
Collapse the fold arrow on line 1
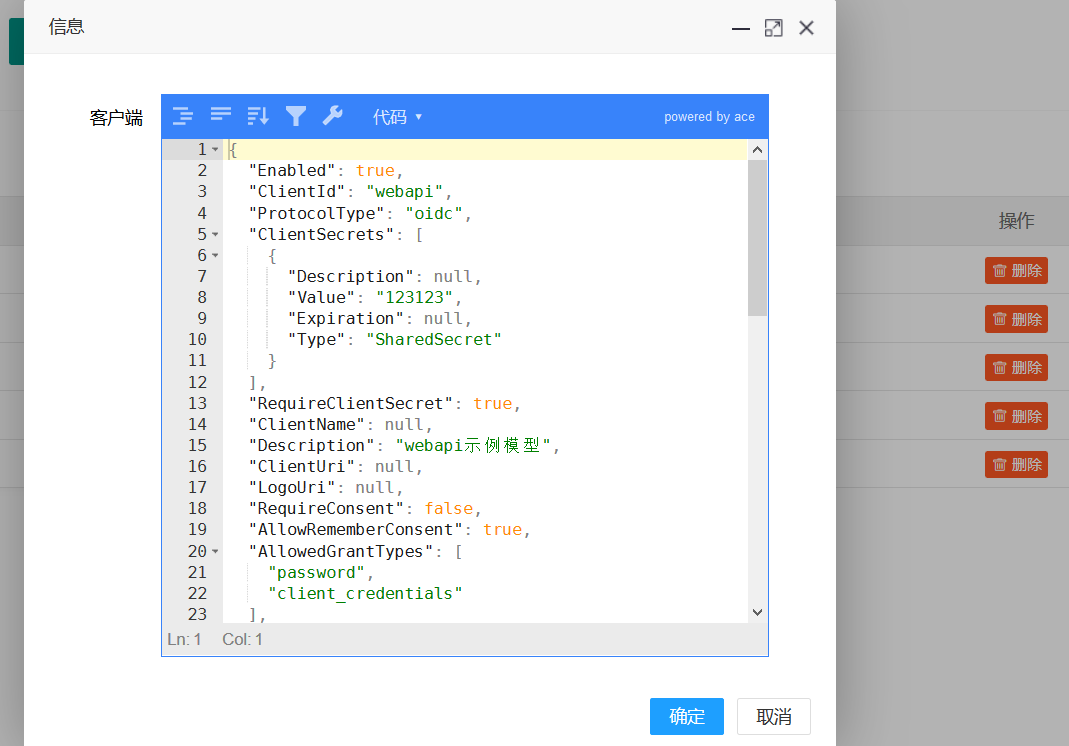[x=215, y=149]
